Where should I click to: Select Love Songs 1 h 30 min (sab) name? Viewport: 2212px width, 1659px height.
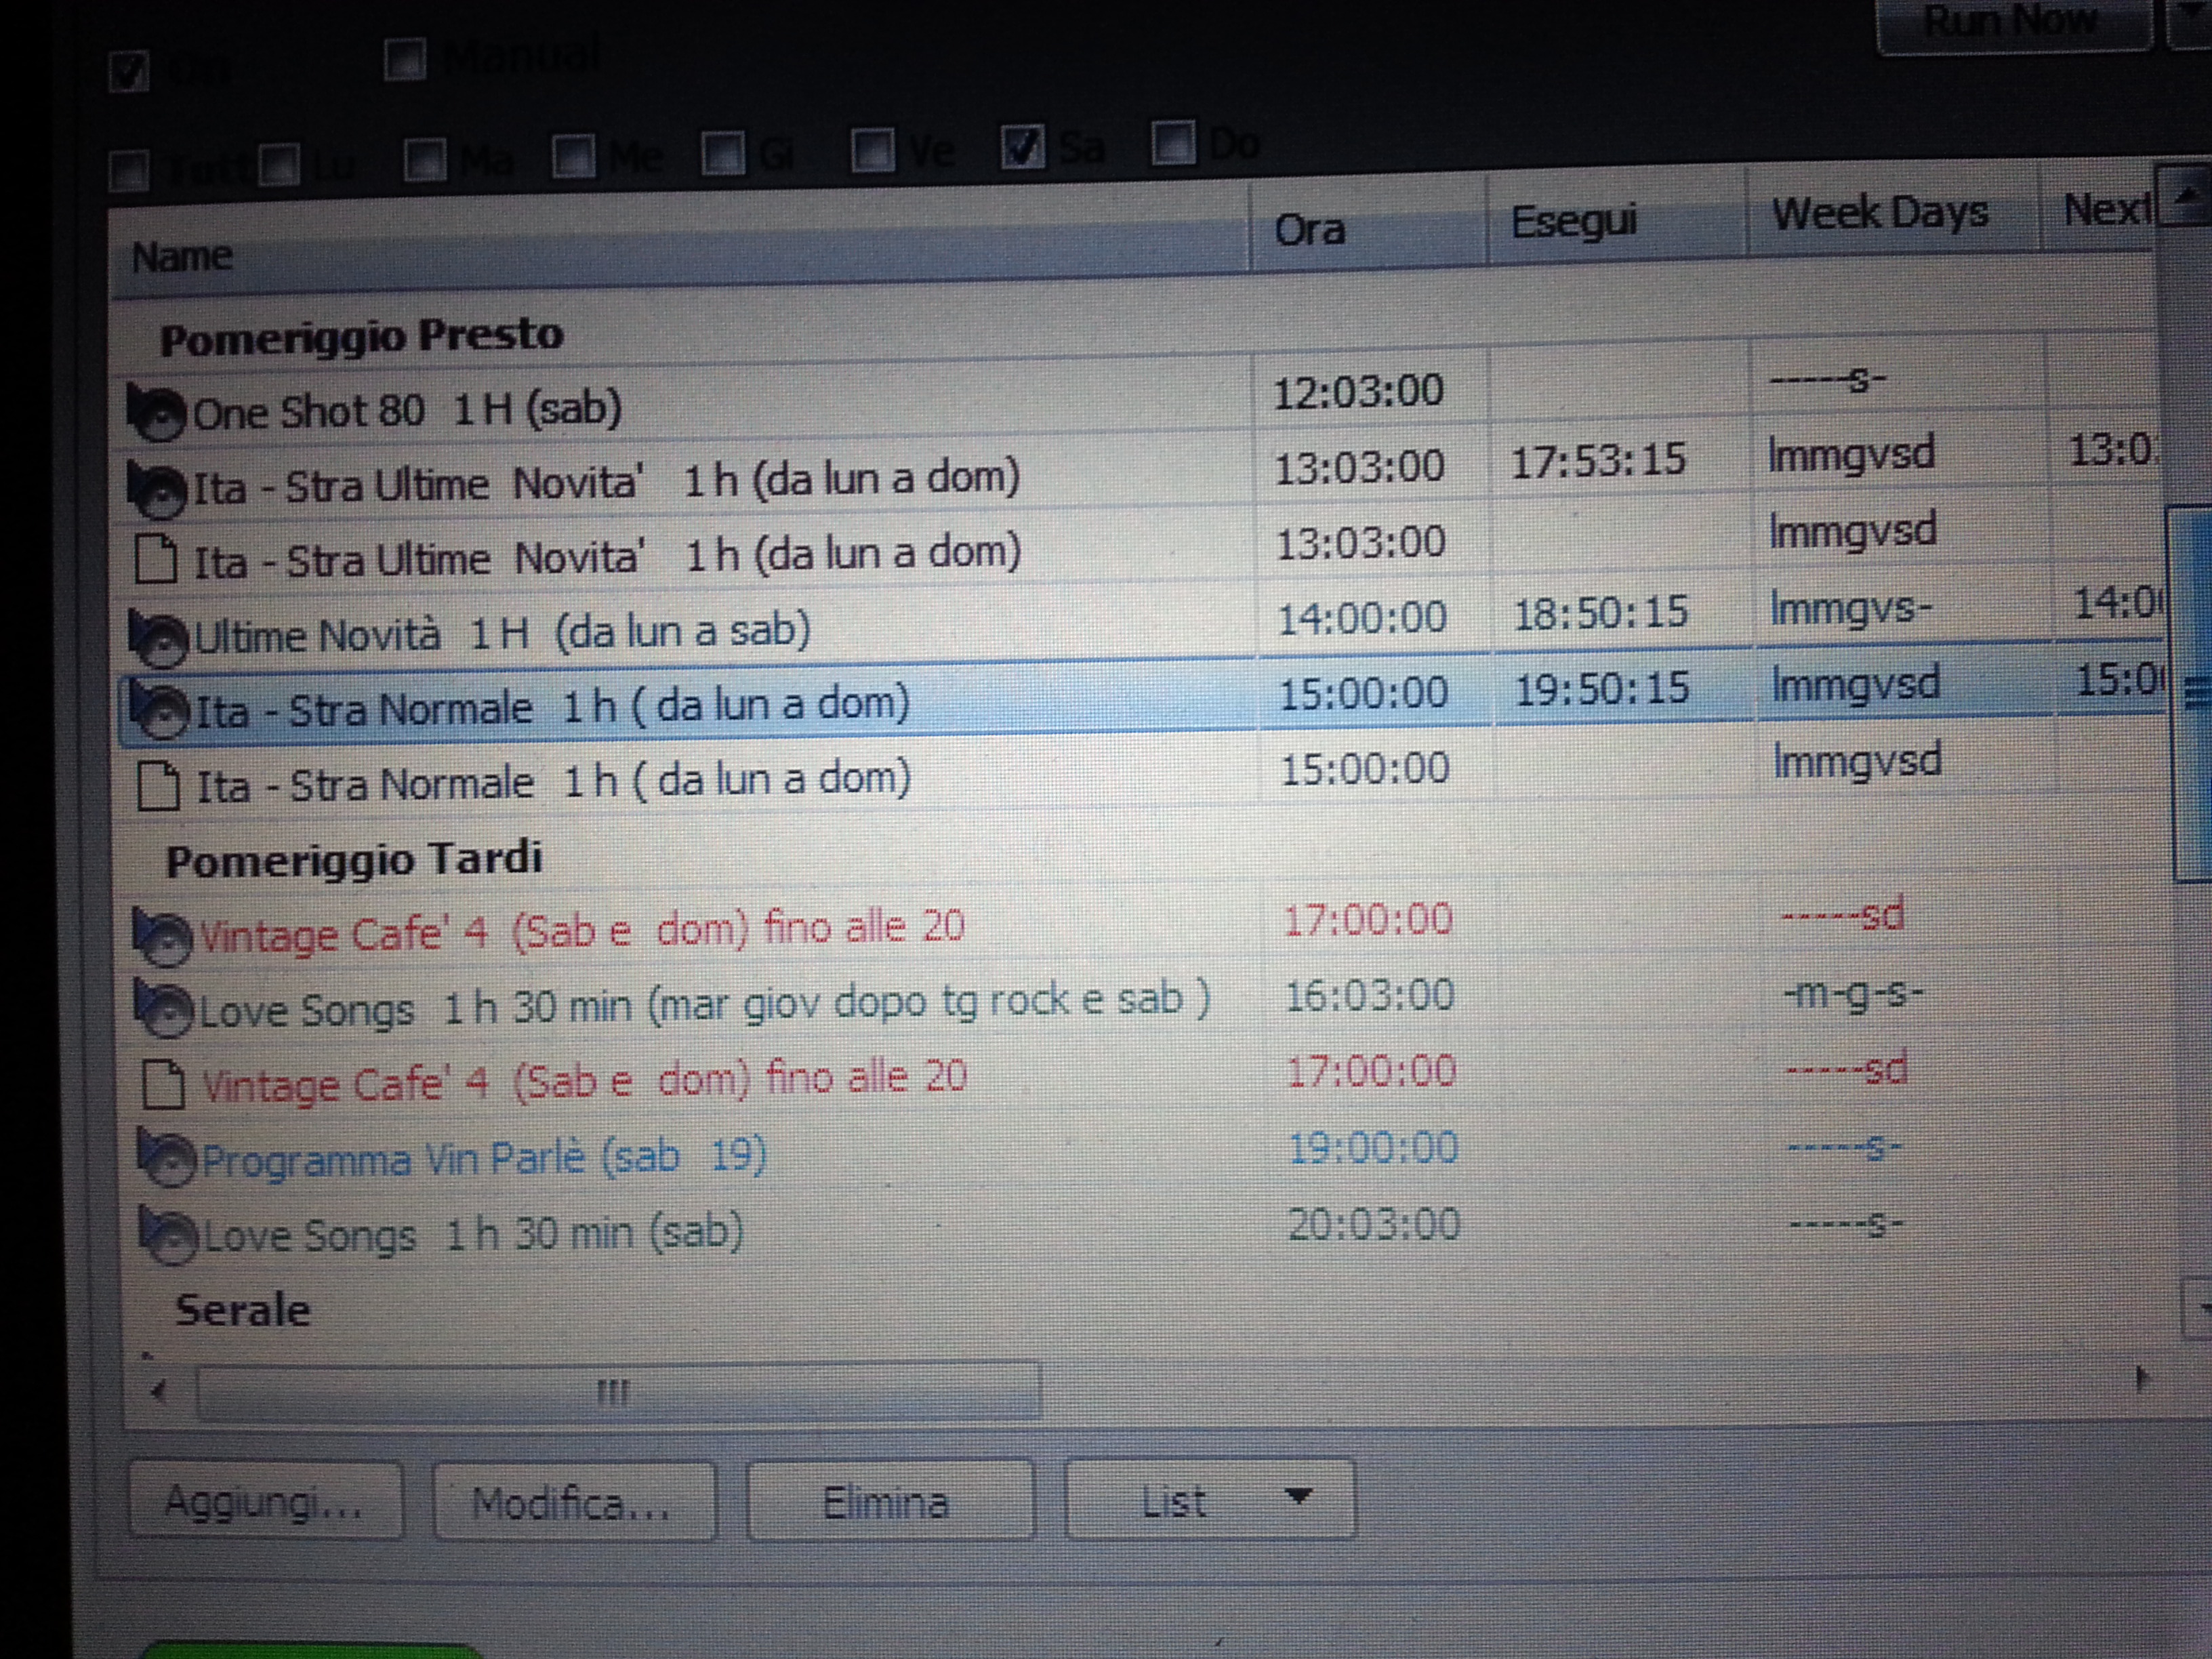coord(474,1234)
